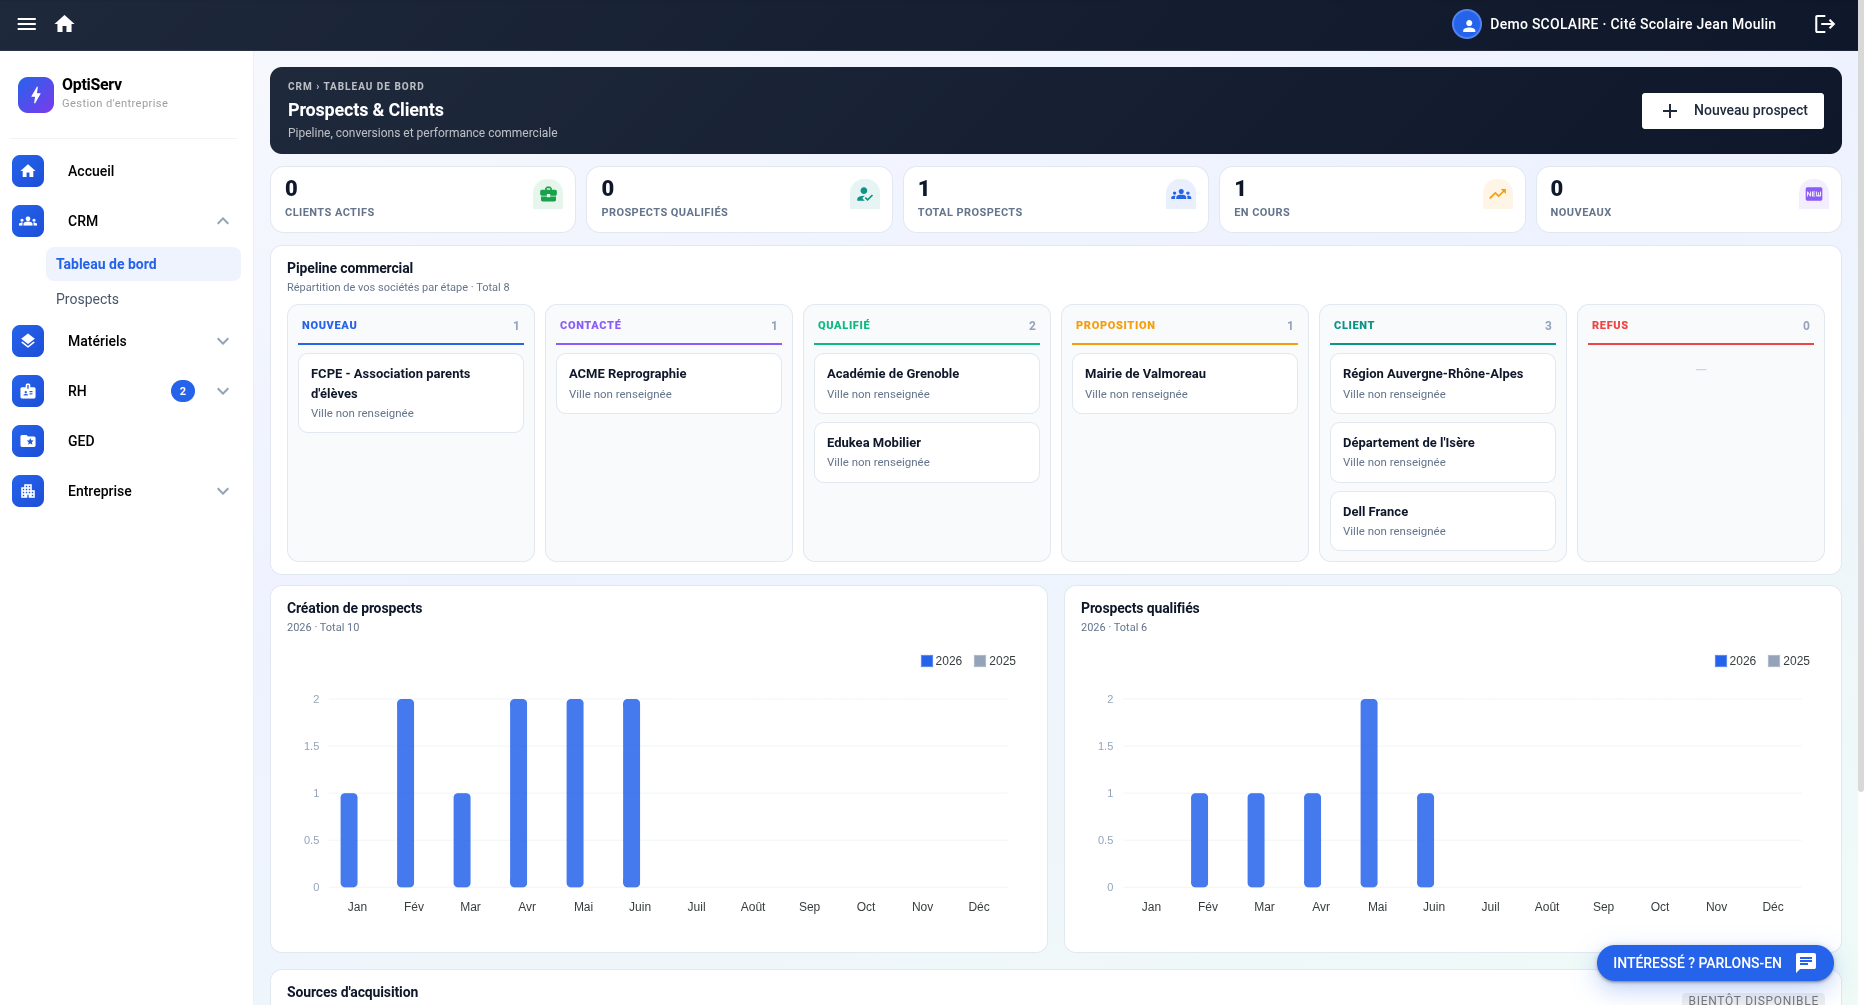
Task: Click the Demo SCOLAIRE account name
Action: point(1633,24)
